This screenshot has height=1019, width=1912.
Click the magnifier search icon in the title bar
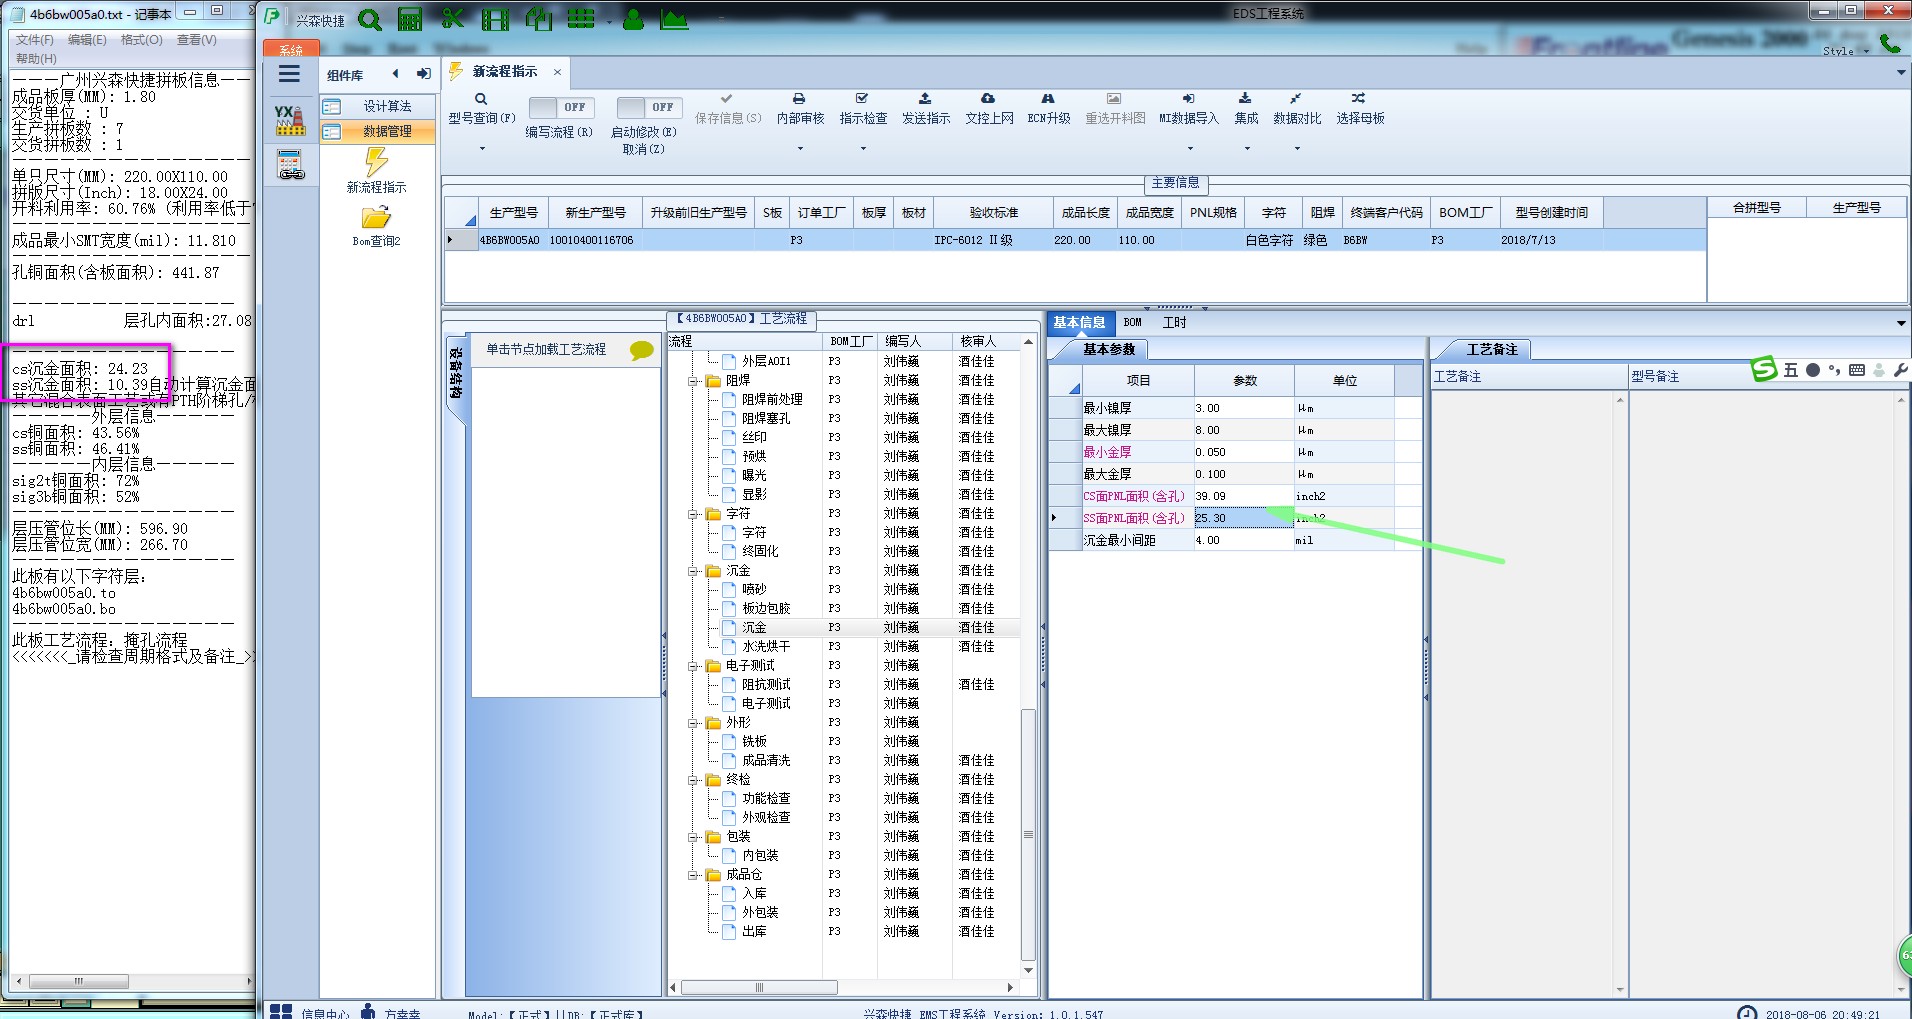(369, 19)
